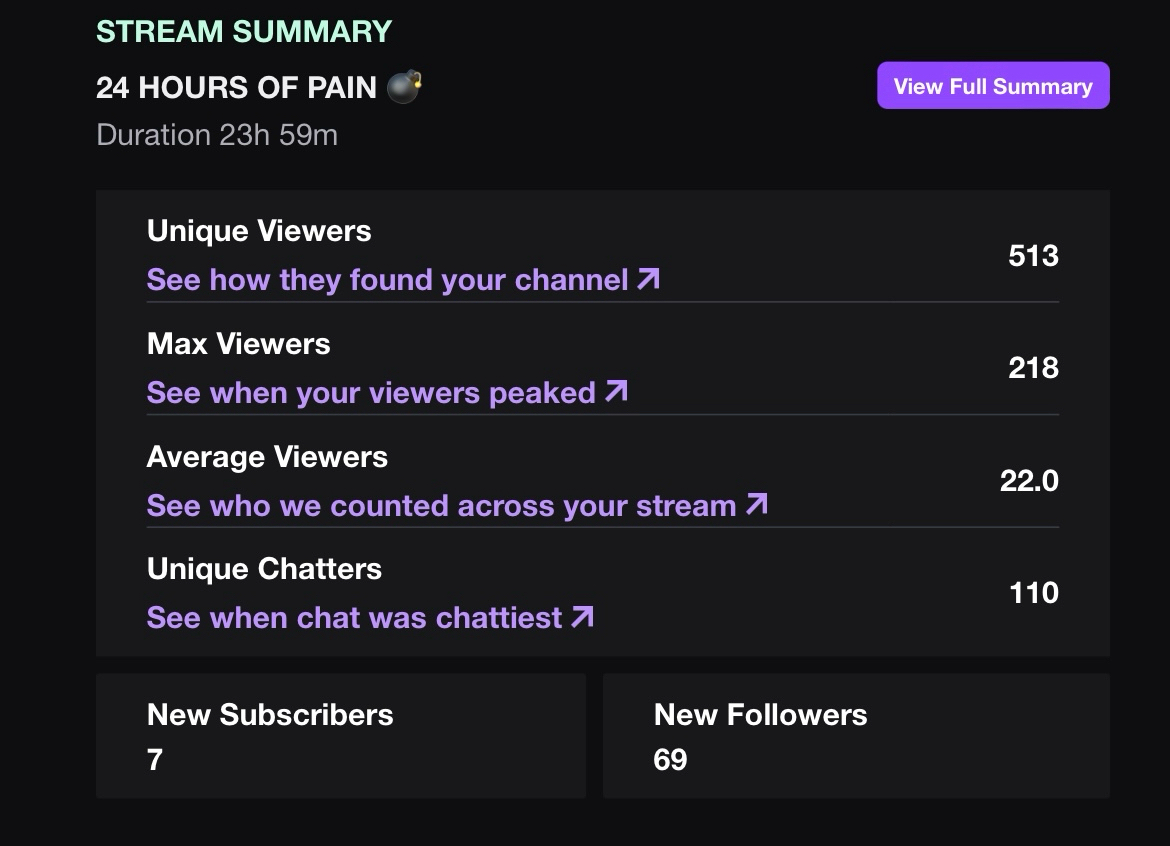This screenshot has height=846, width=1170.
Task: Click the arrow icon after 'across your stream'
Action: (757, 505)
